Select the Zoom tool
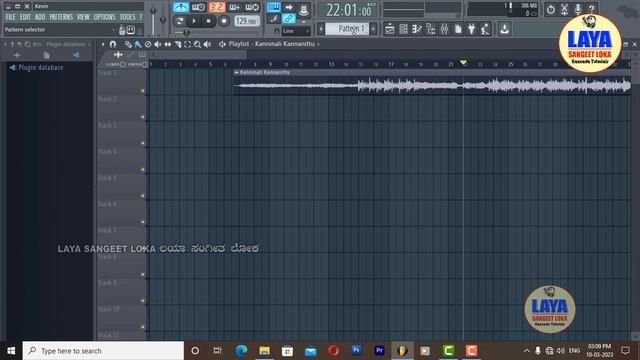The image size is (640, 360). pyautogui.click(x=197, y=44)
